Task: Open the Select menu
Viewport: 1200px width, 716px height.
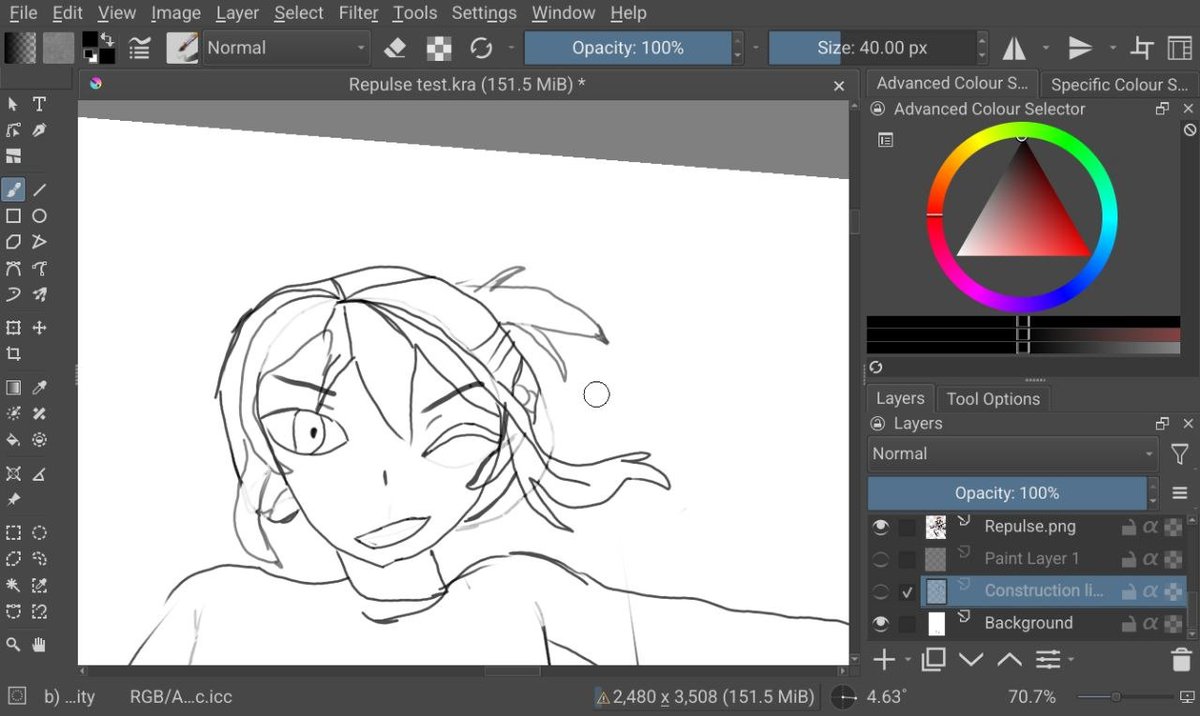Action: tap(299, 13)
